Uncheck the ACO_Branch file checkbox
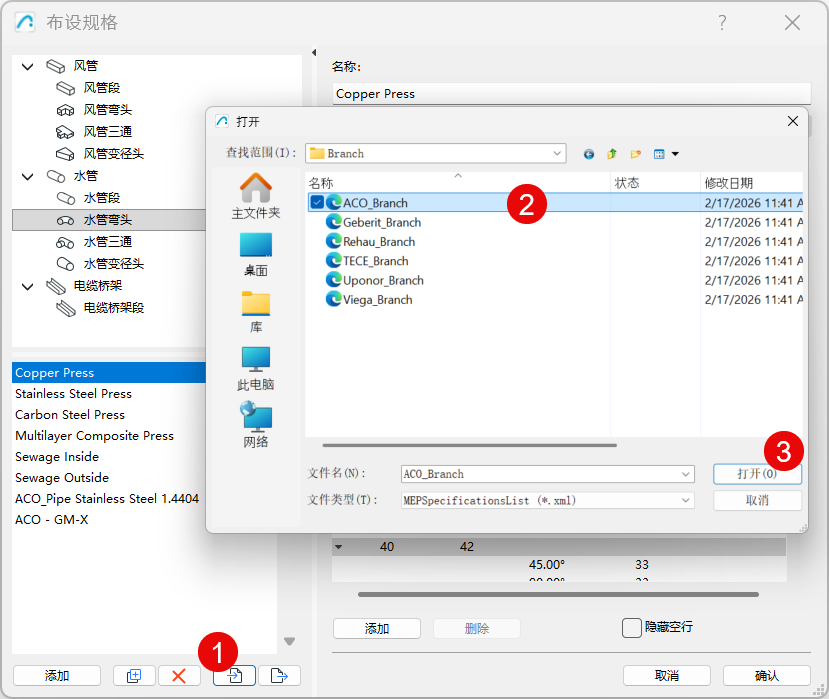This screenshot has height=699, width=829. pyautogui.click(x=317, y=203)
